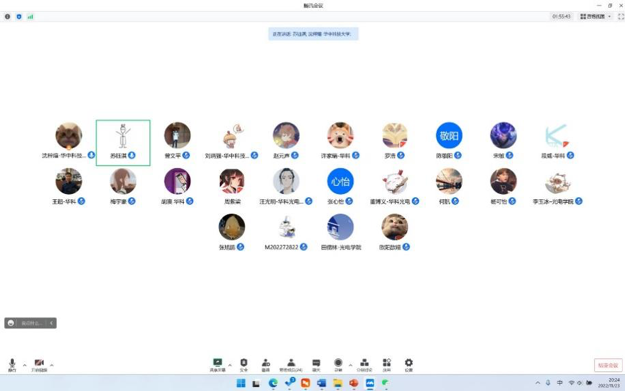Toggle the meeting Record button
The width and height of the screenshot is (625, 391).
tap(338, 364)
